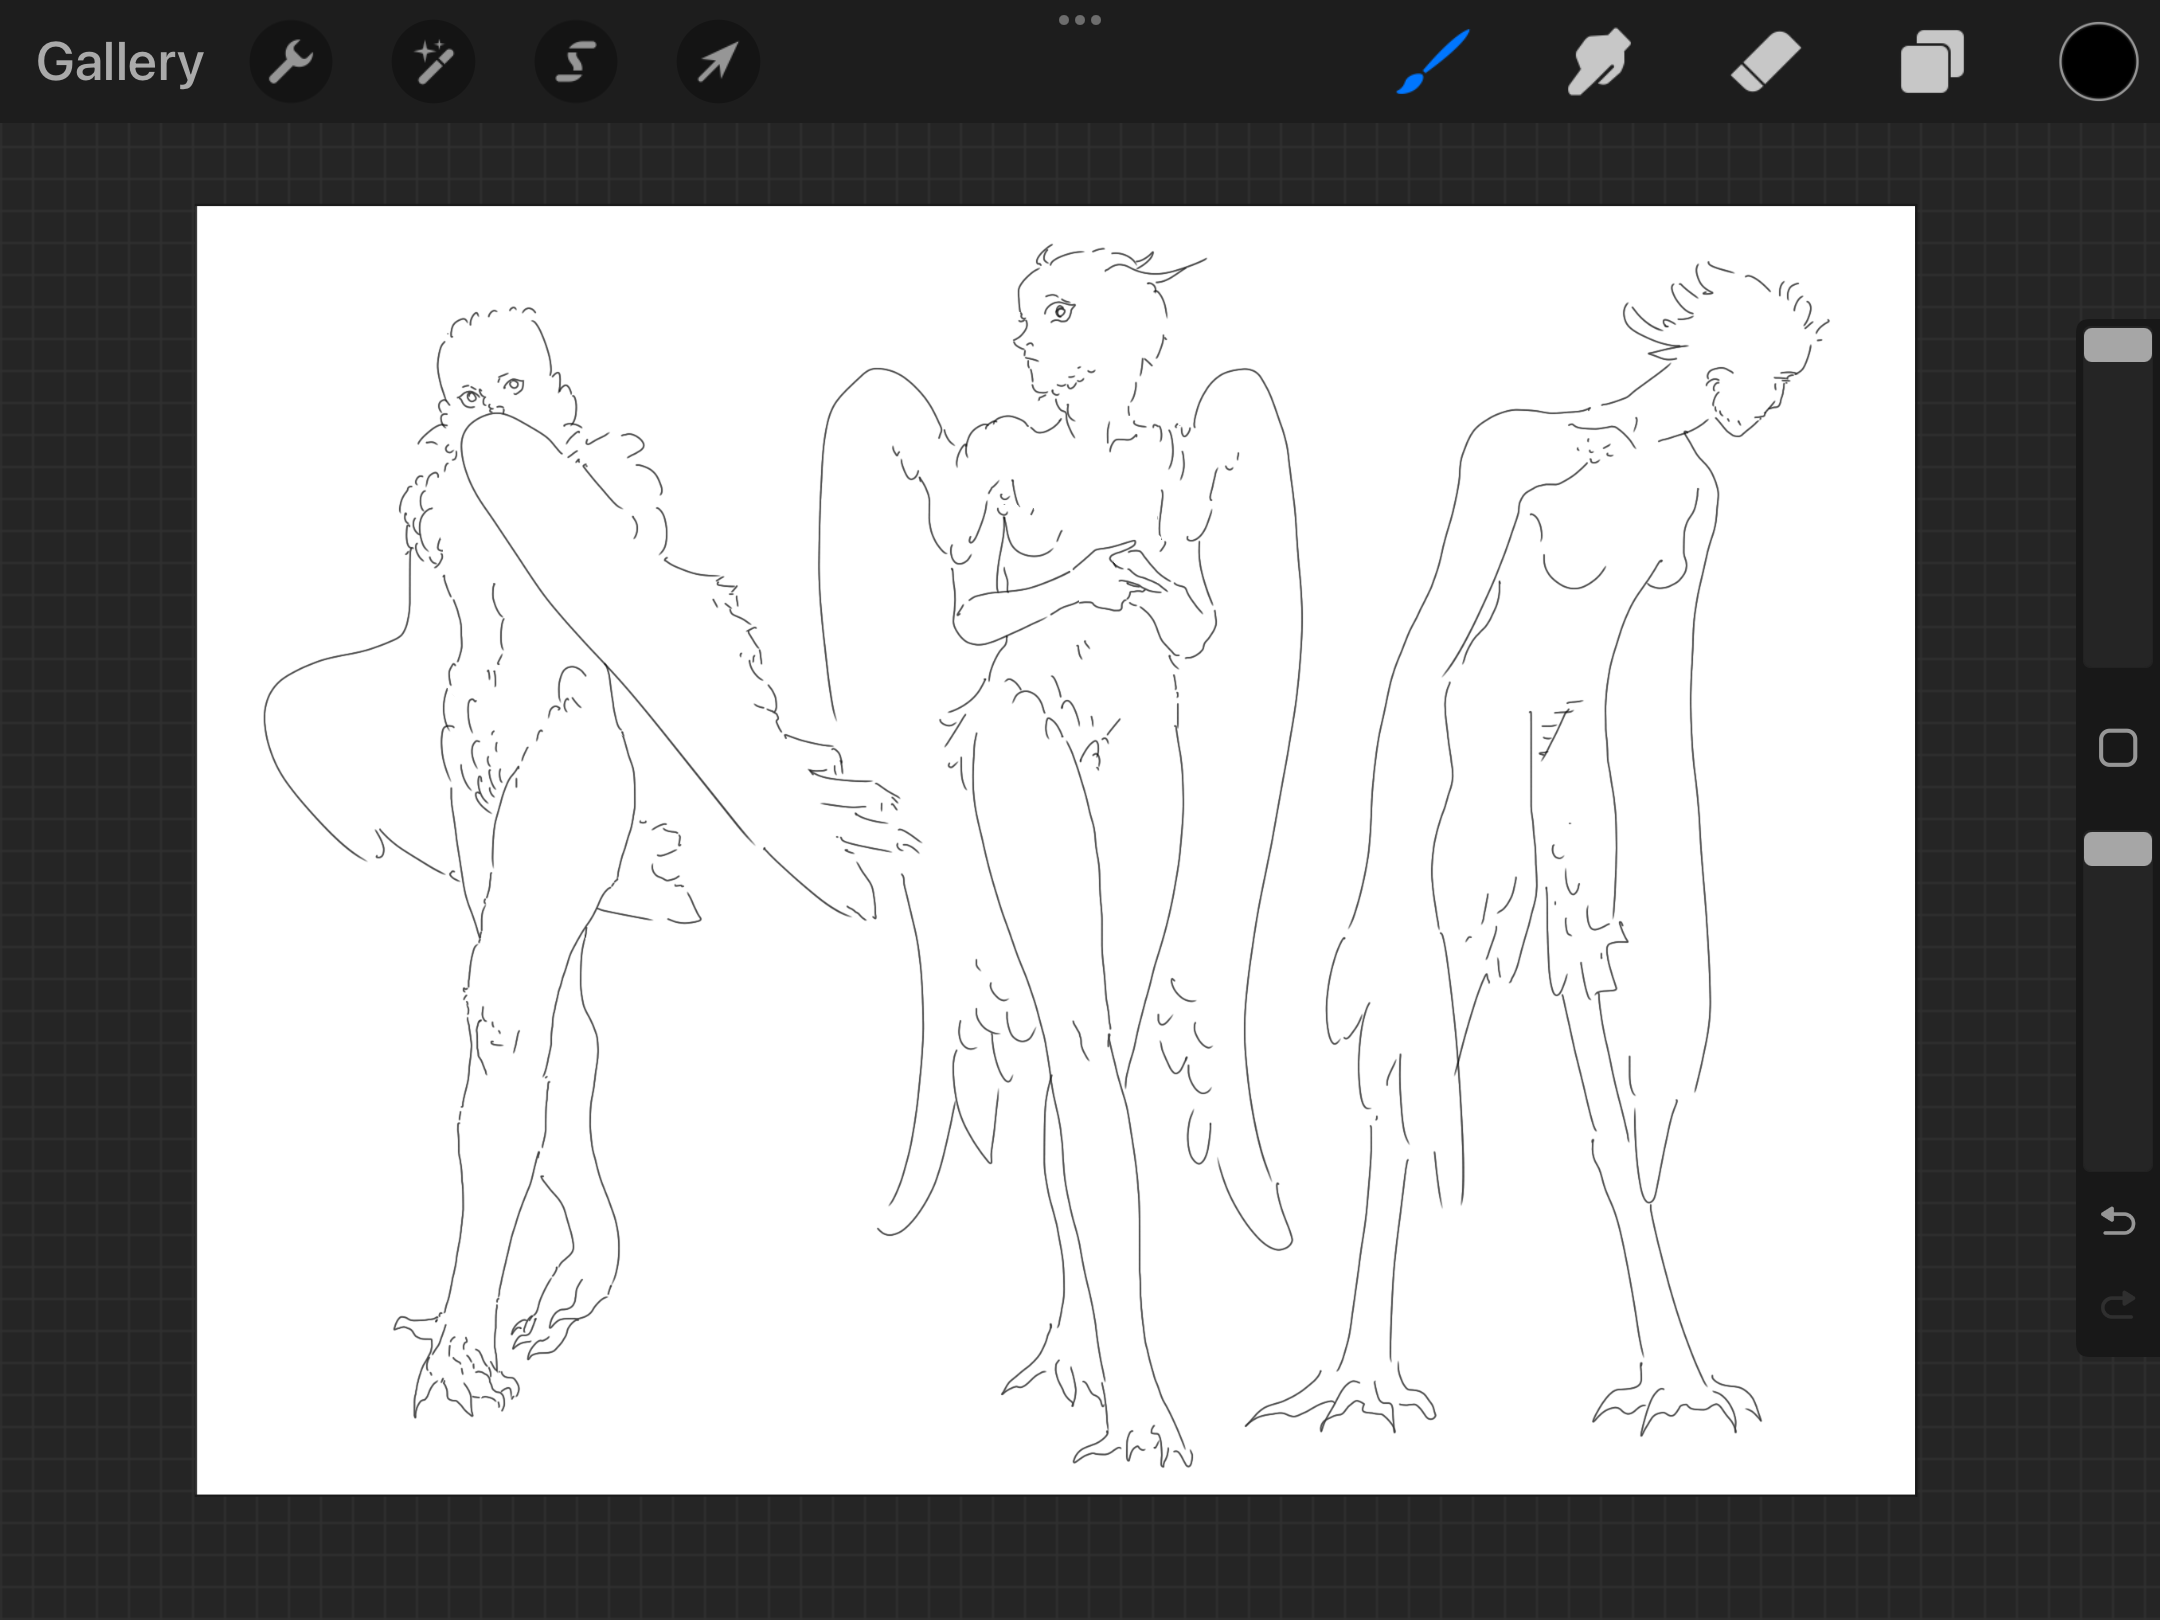Return to the Gallery

(120, 62)
